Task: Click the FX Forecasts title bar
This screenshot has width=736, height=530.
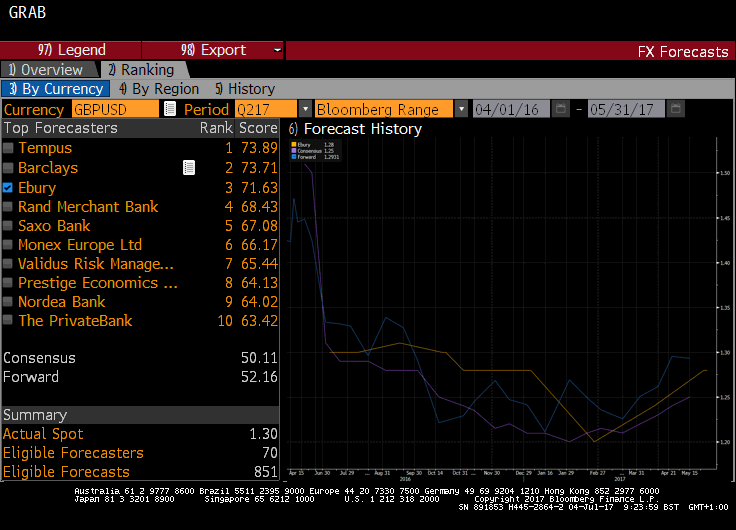Action: 510,51
